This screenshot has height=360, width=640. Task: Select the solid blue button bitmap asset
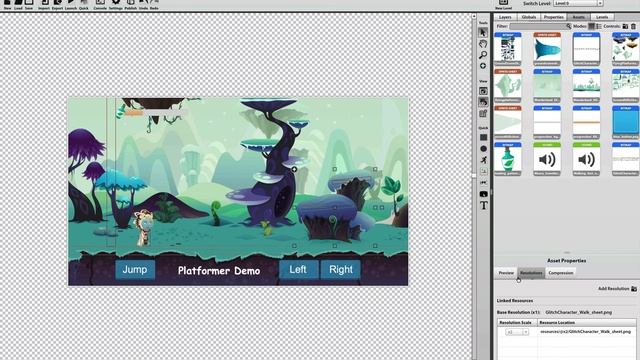[625, 122]
